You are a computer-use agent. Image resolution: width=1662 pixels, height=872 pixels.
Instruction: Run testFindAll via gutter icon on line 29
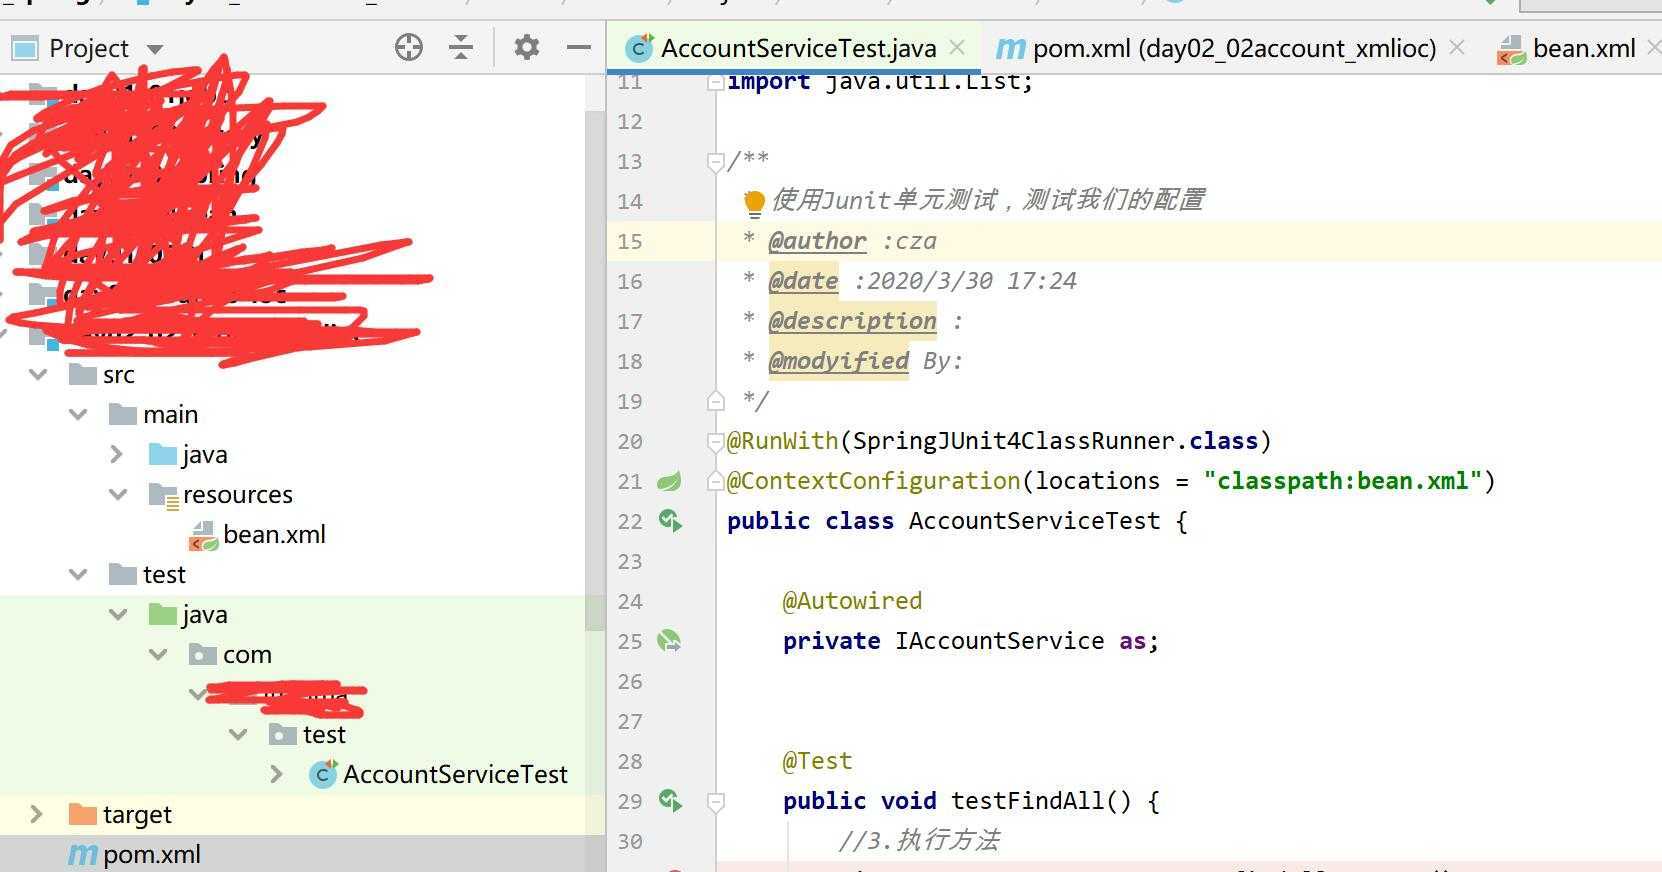670,800
